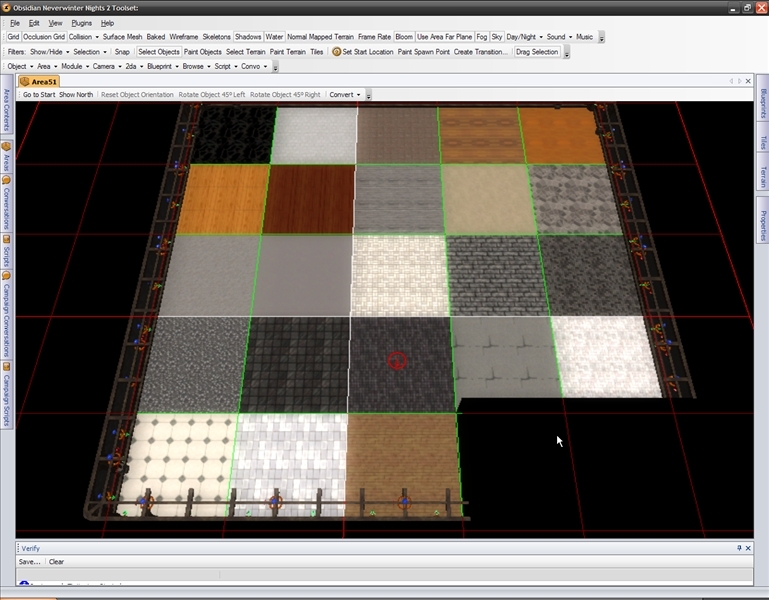Click the red target marker in viewport
This screenshot has height=600, width=769.
(397, 359)
